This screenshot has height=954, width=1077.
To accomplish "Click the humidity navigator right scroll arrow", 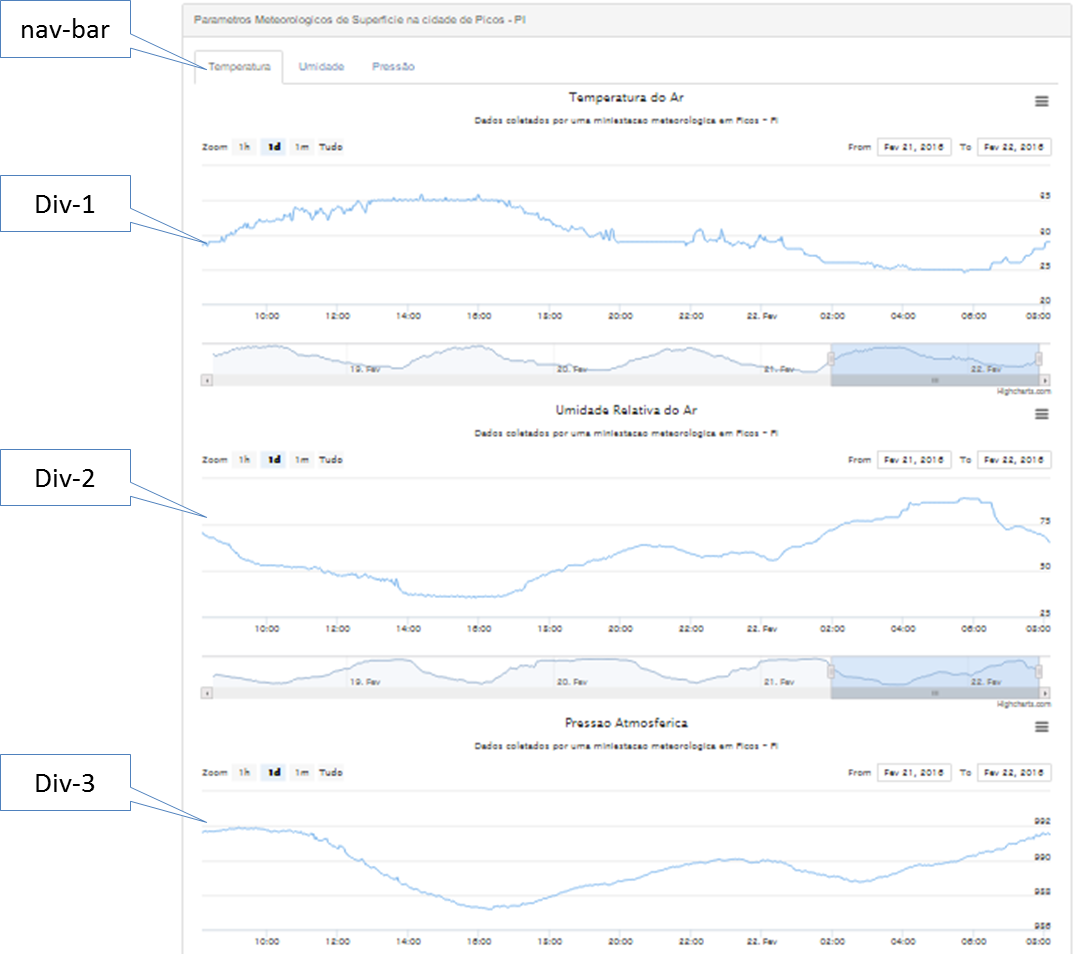I will coord(1045,693).
